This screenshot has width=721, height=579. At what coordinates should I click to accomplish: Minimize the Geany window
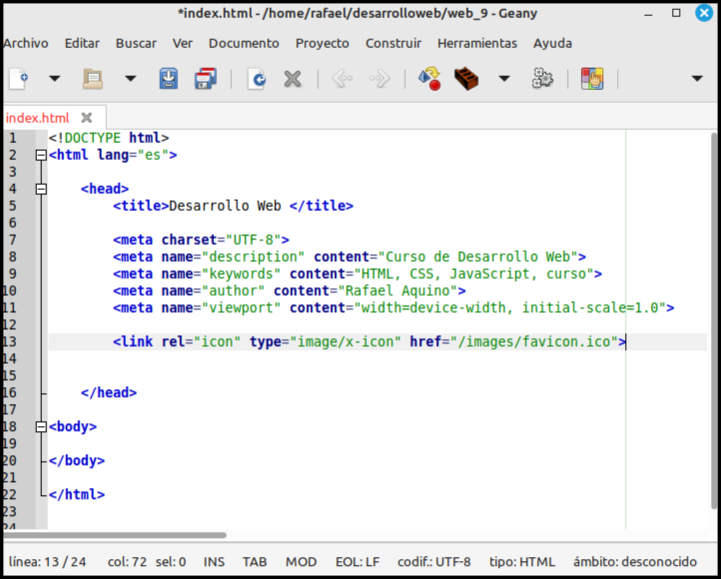648,14
